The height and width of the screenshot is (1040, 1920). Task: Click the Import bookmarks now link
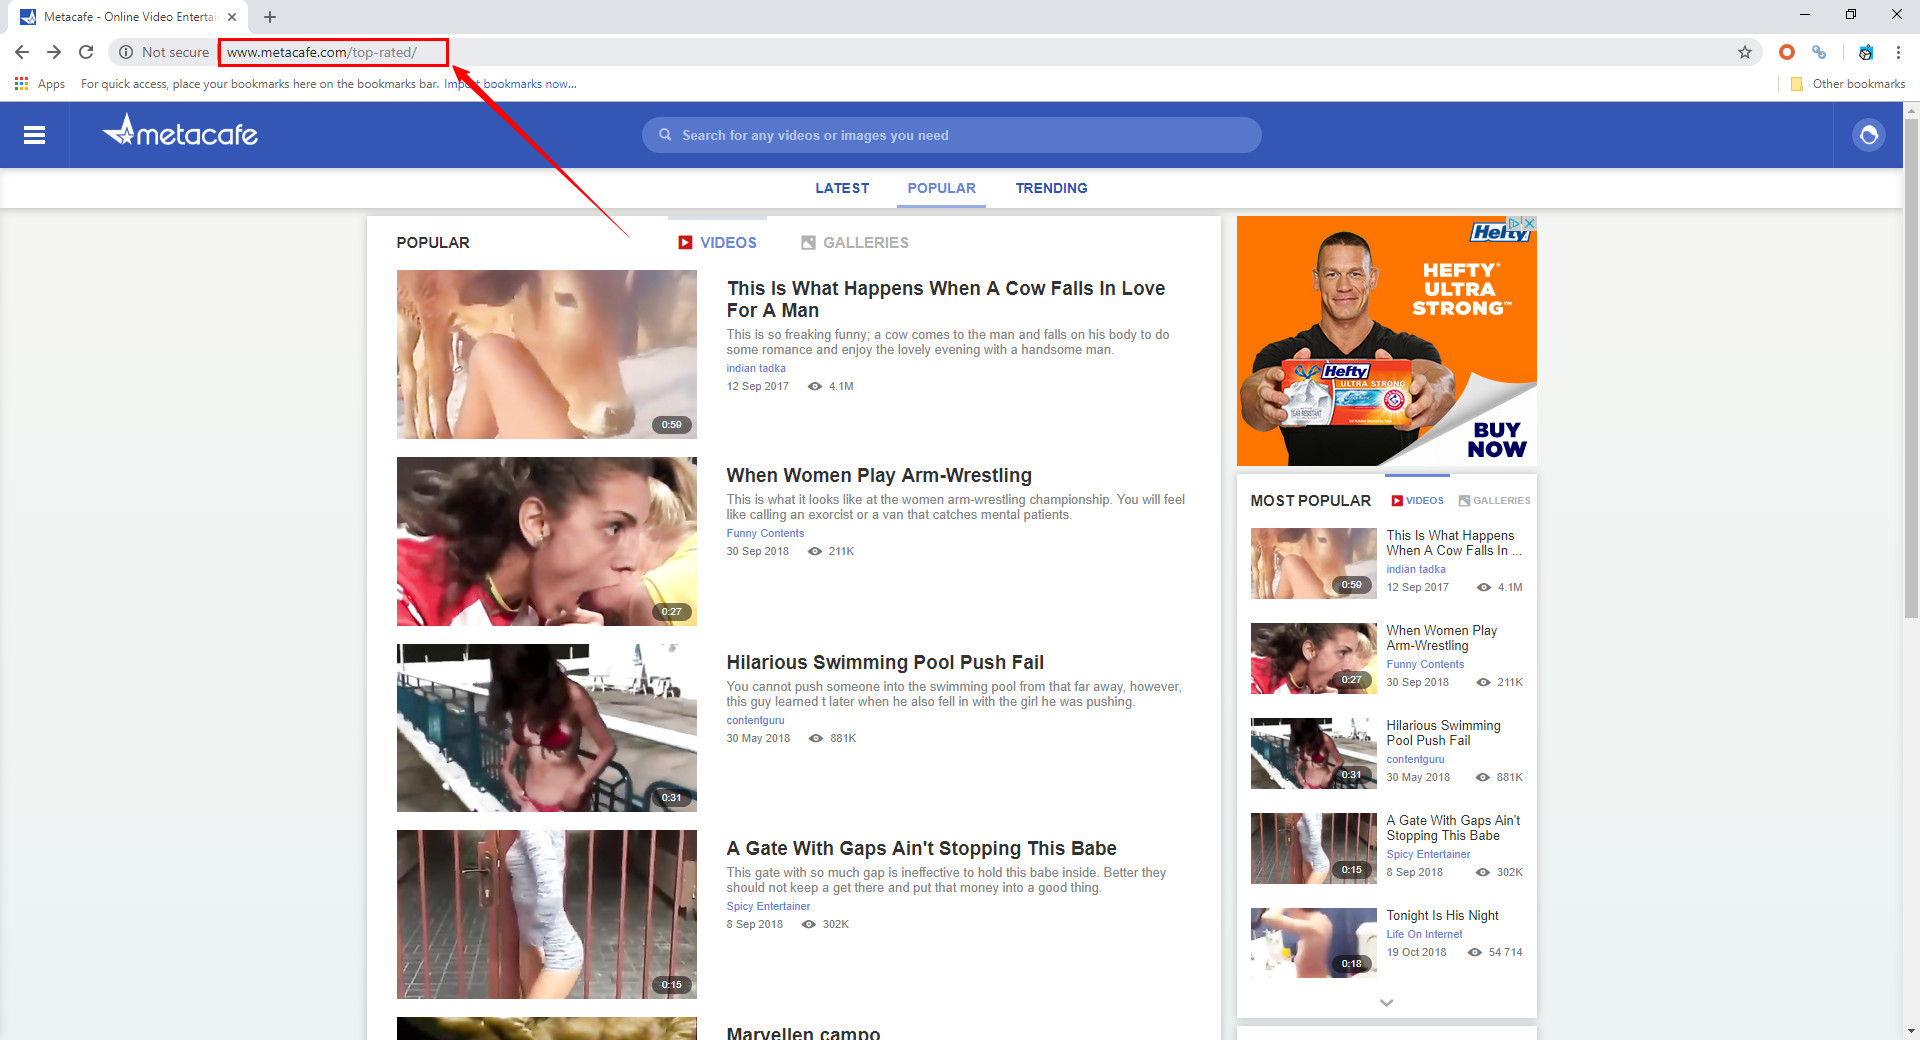coord(510,84)
